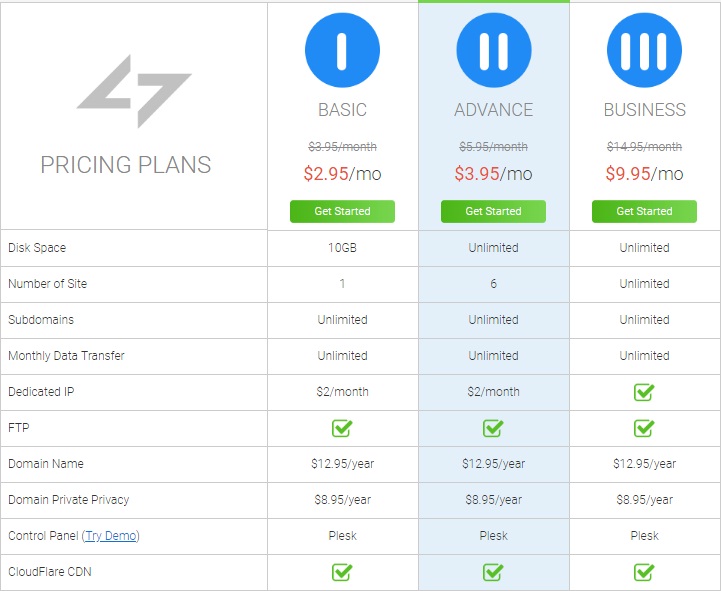Open the Try Demo control panel link
Screen dimensions: 721x591
tap(111, 536)
